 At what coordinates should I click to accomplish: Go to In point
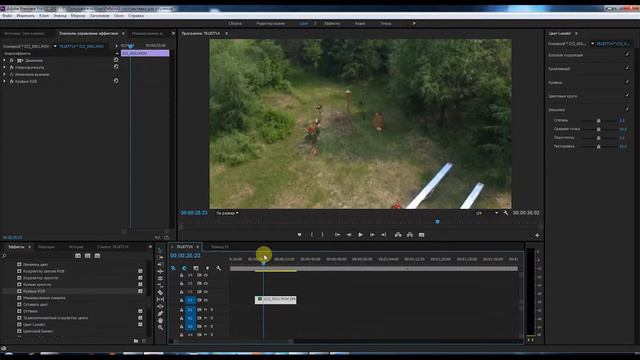tap(337, 235)
